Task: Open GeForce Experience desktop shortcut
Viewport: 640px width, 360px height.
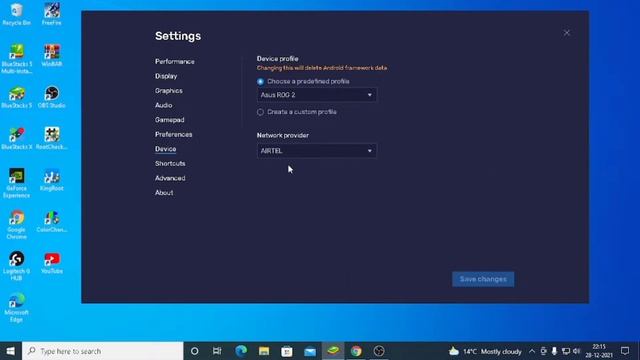Action: click(x=17, y=183)
